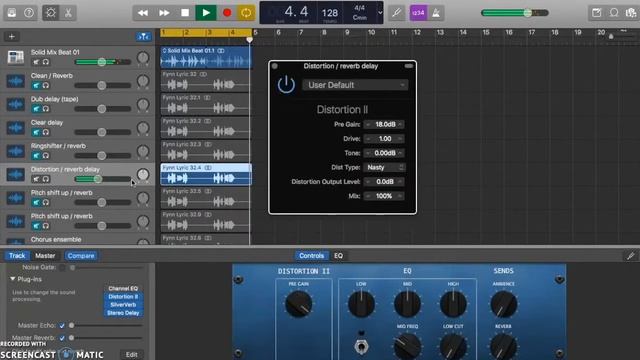This screenshot has height=360, width=640.
Task: Toggle the Master Echo checkbox
Action: pos(62,325)
